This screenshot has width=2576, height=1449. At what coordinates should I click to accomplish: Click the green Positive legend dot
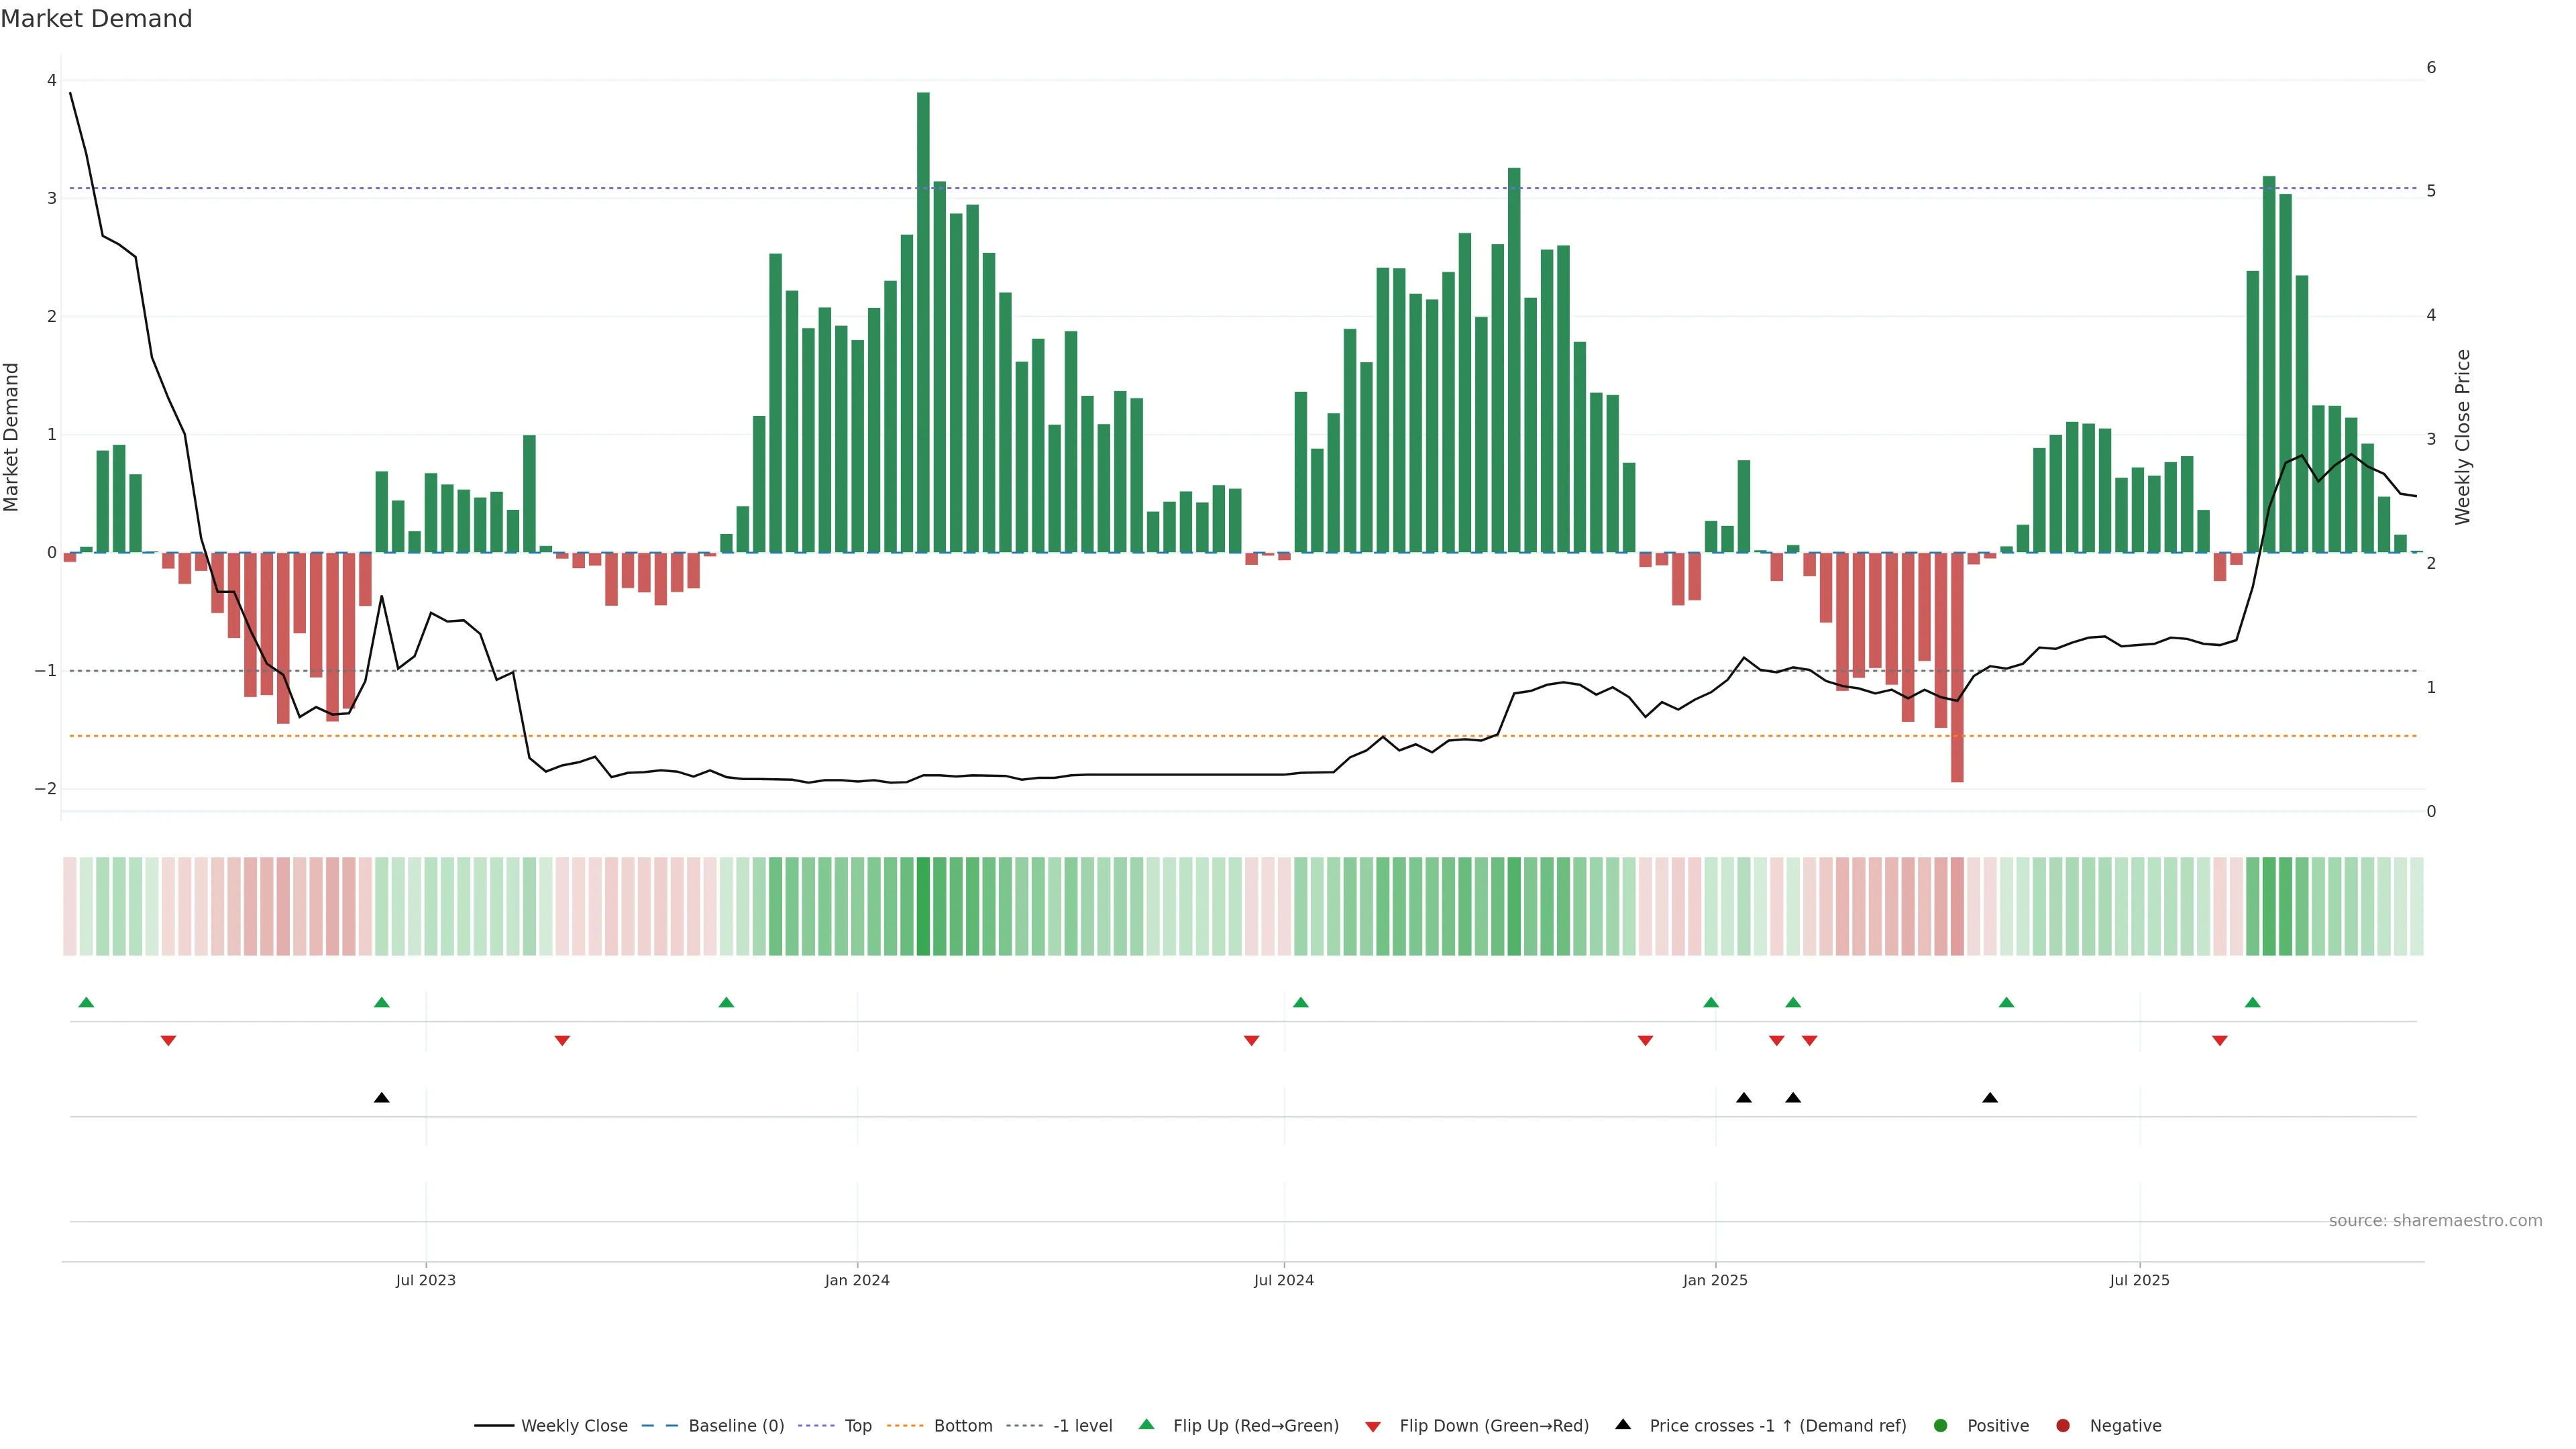1941,1426
